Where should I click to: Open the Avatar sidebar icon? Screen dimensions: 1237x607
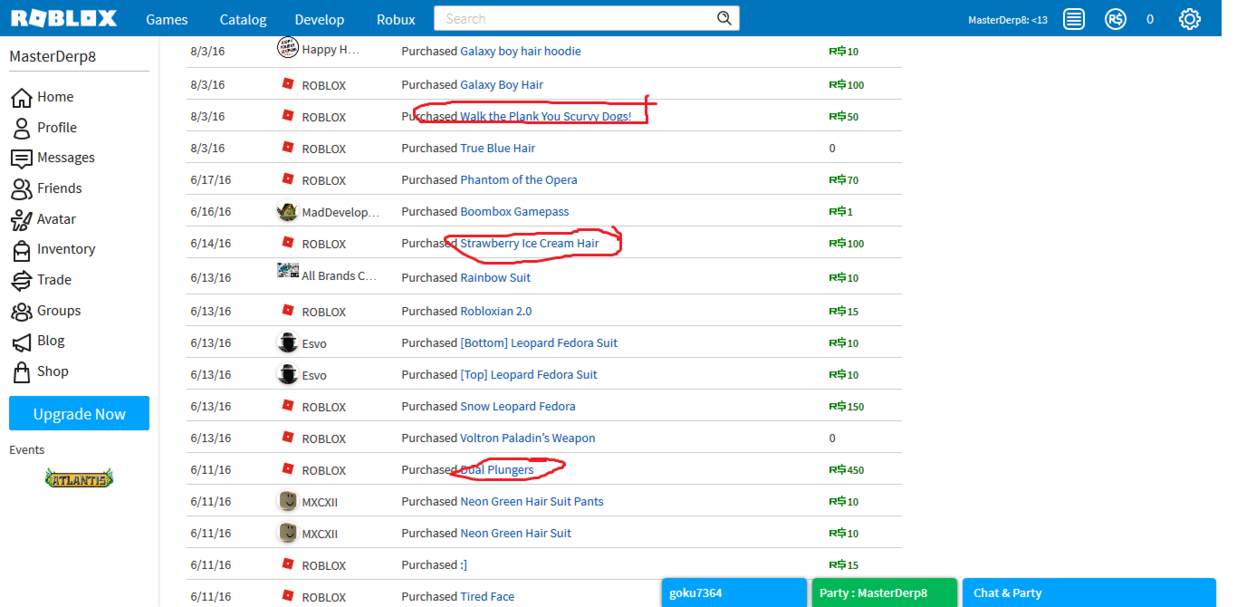coord(21,219)
